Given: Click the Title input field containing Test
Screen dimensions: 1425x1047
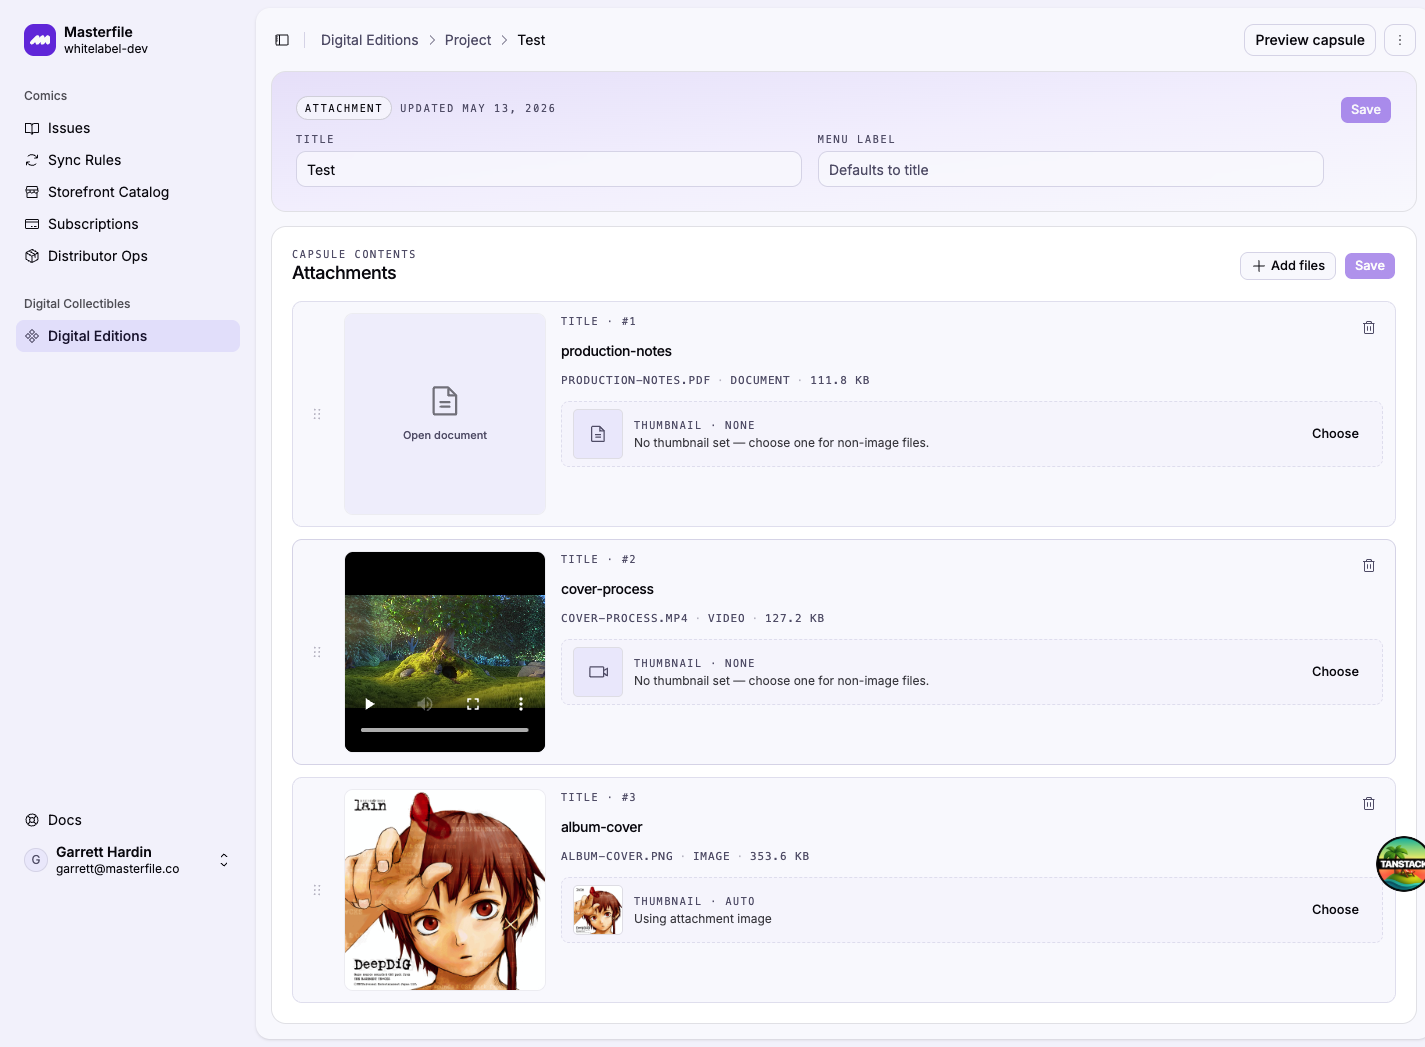Looking at the screenshot, I should click(x=549, y=169).
